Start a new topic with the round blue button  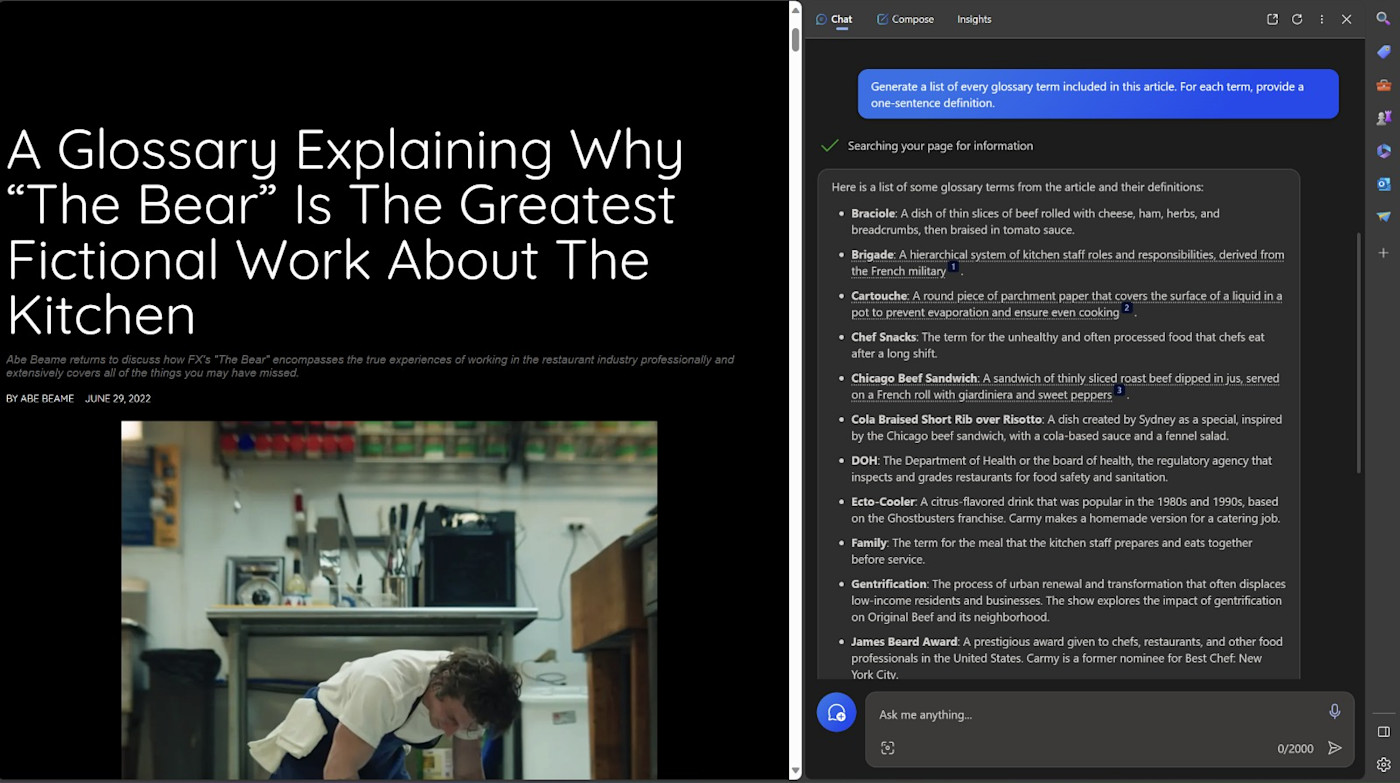[836, 712]
